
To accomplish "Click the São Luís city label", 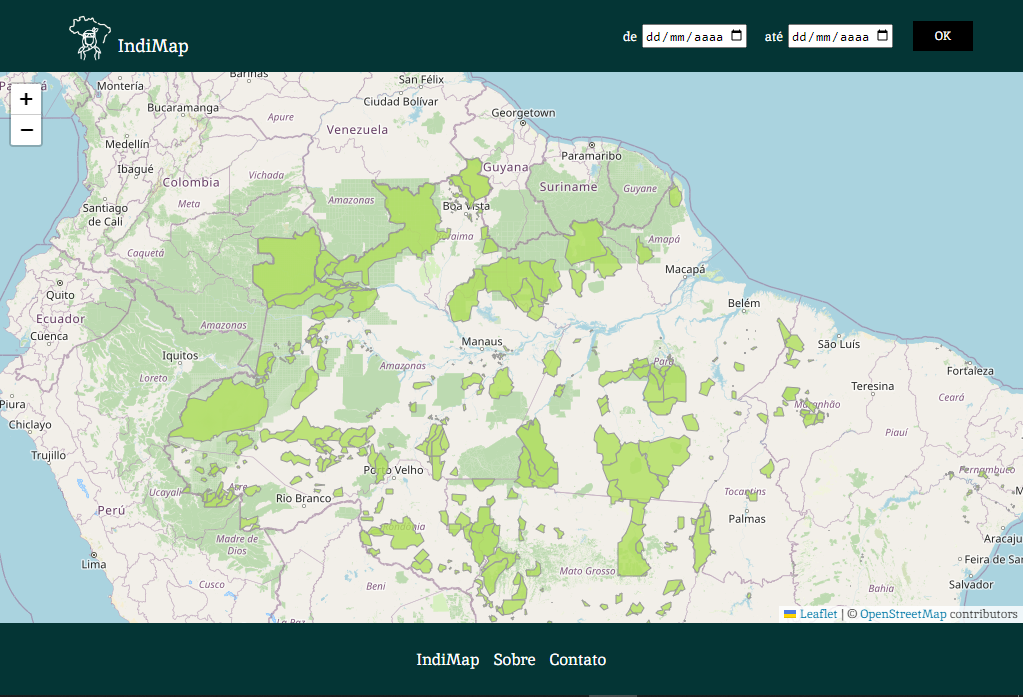I will (x=839, y=344).
